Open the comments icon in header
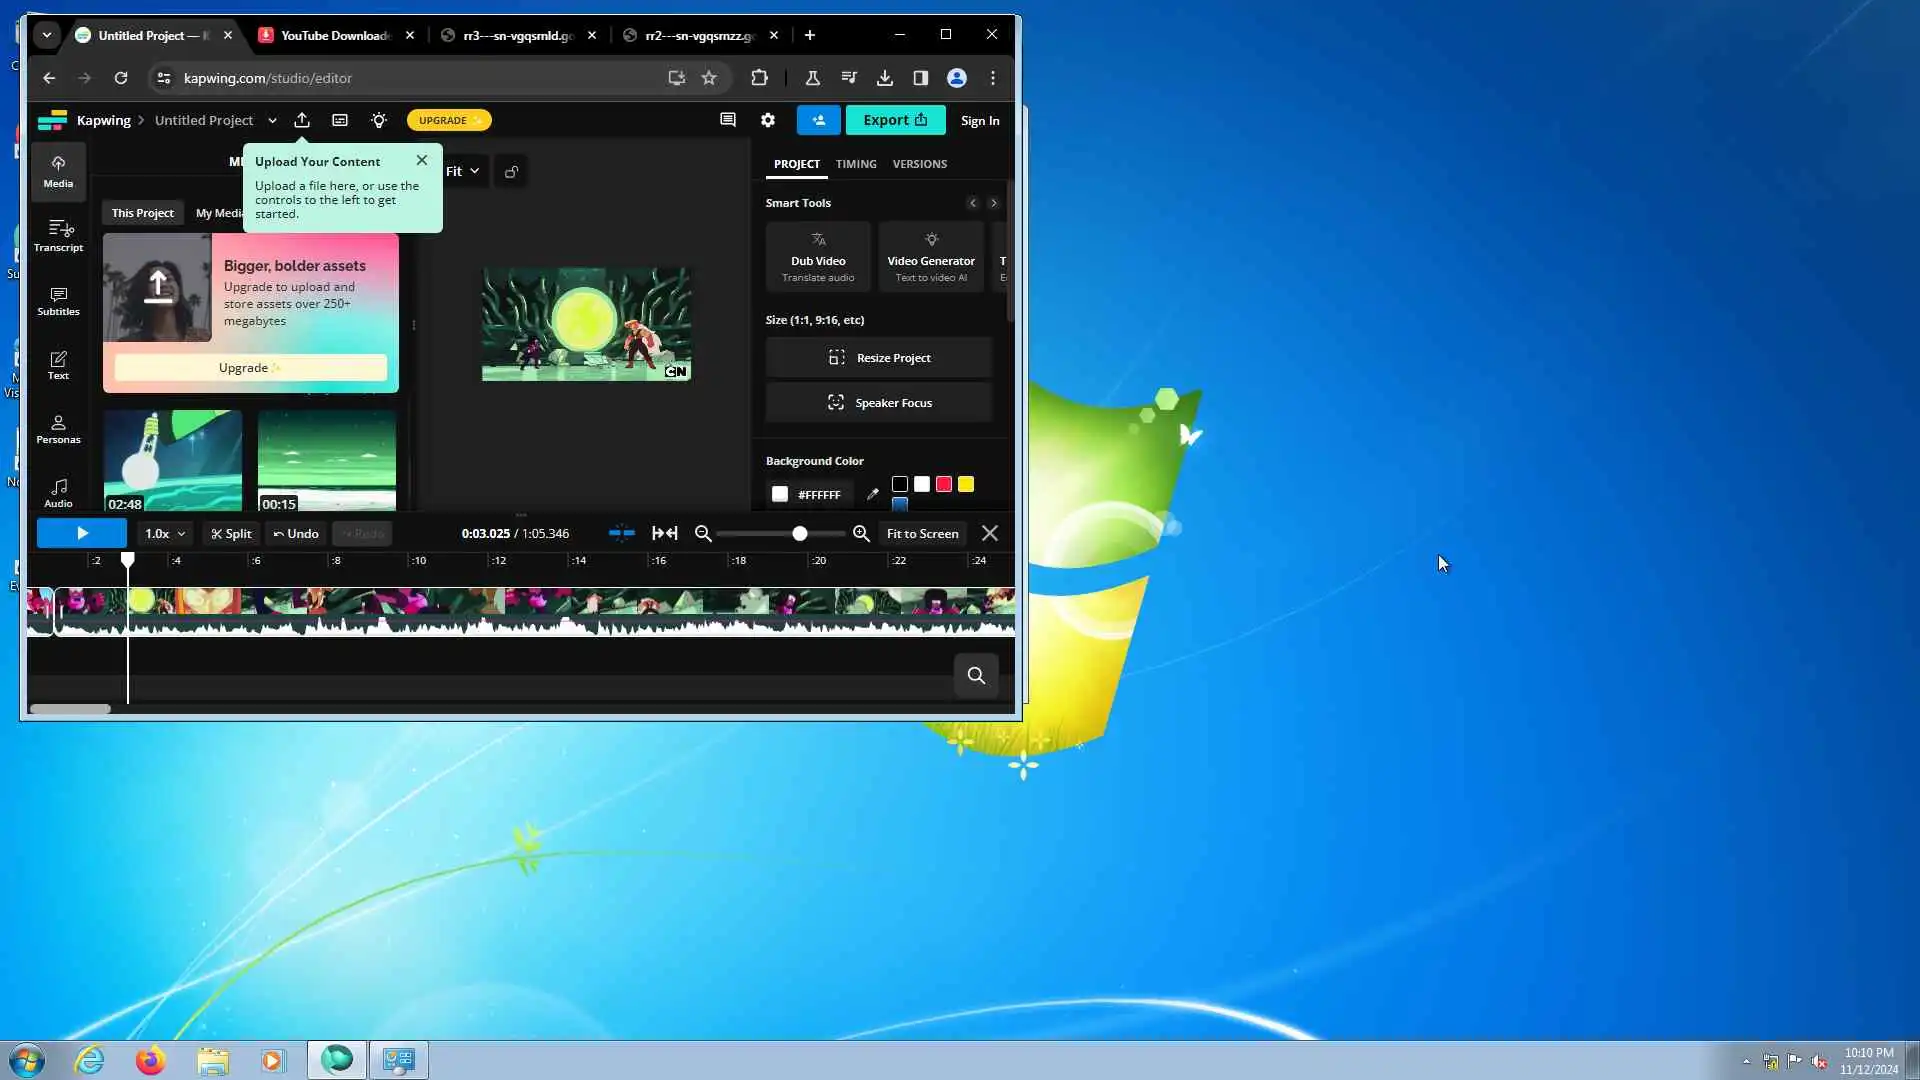 pos(727,120)
